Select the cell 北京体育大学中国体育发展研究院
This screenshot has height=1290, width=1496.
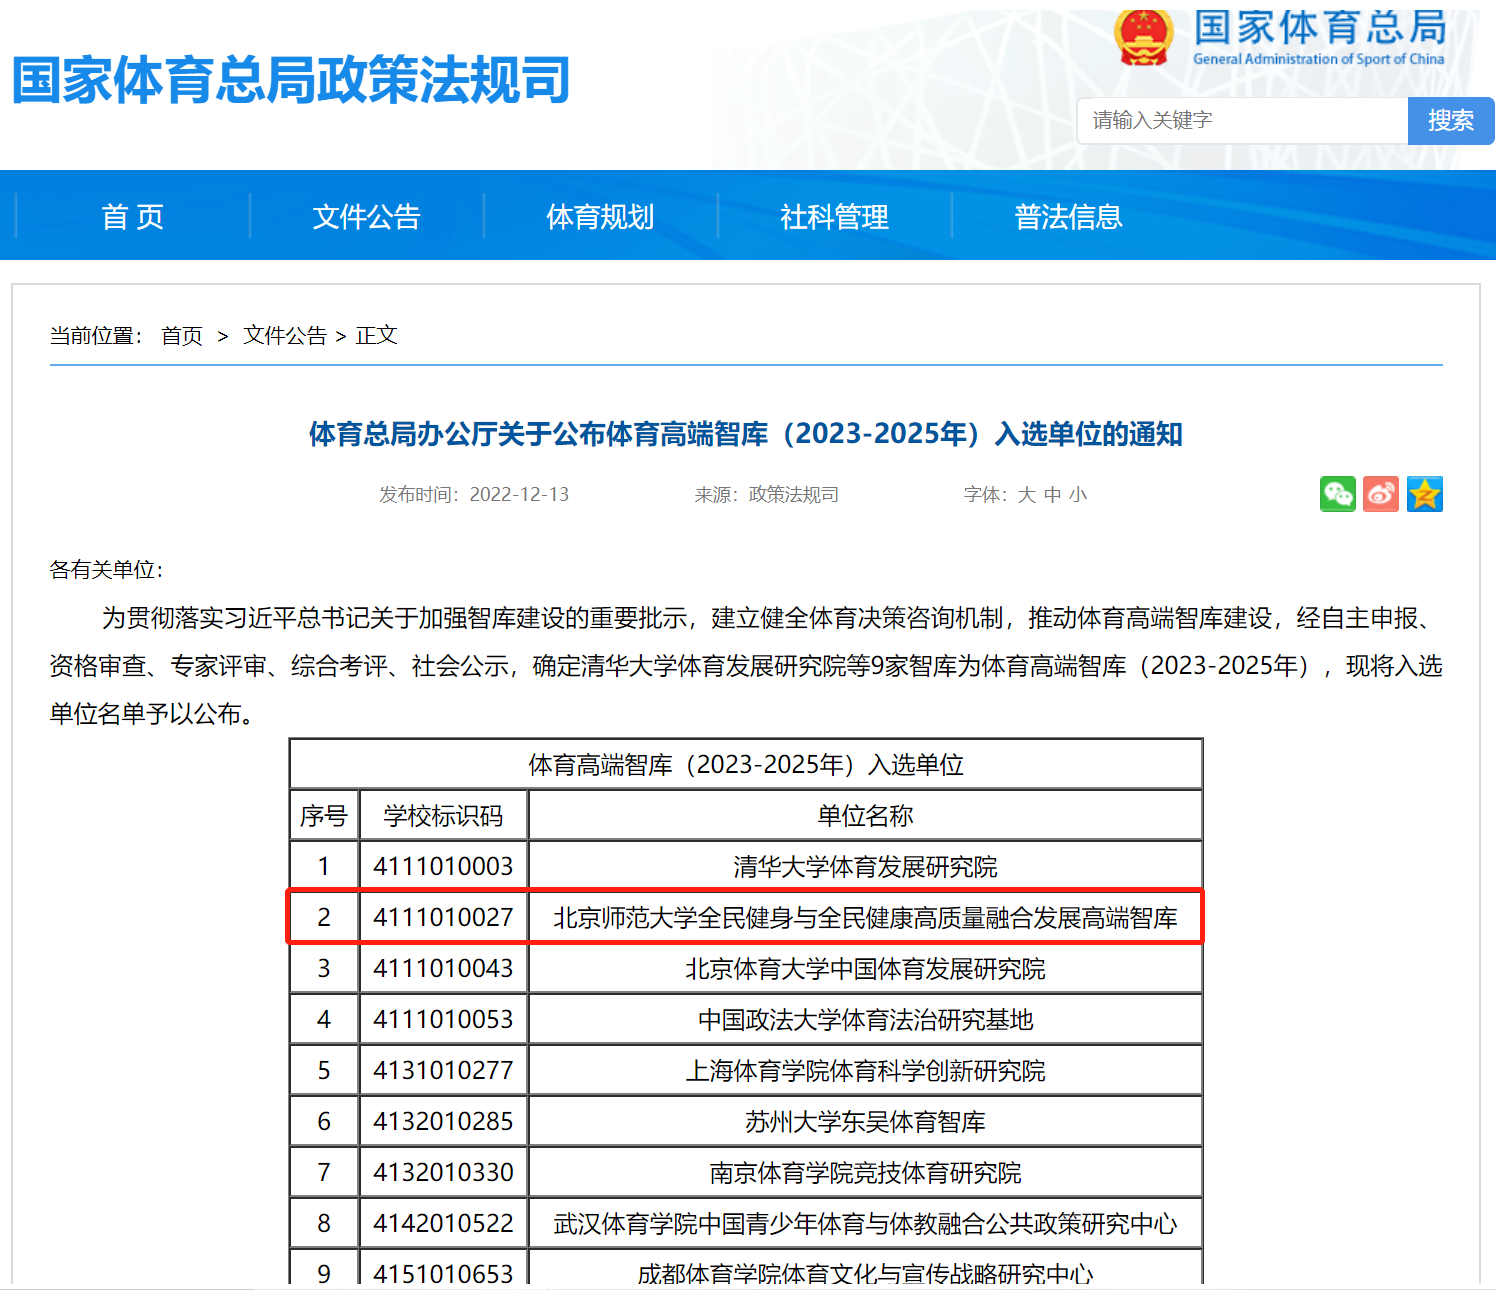866,969
